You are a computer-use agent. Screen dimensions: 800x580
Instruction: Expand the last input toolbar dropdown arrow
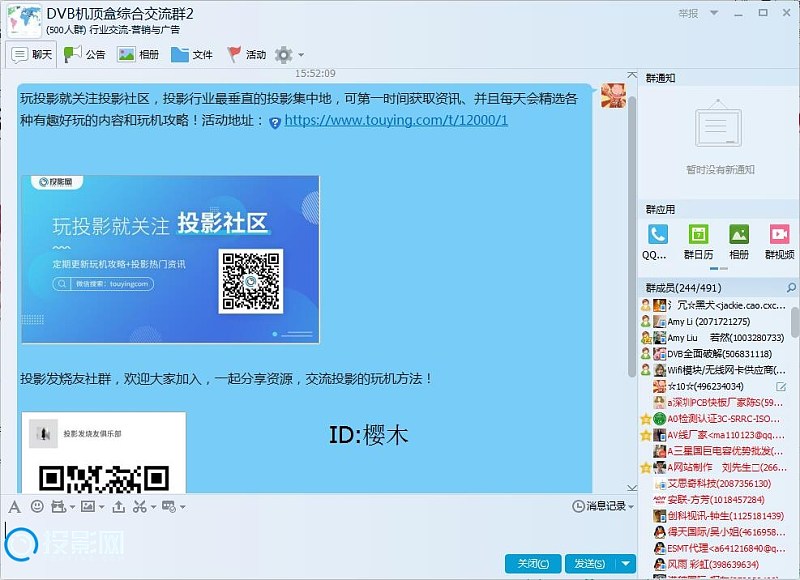pyautogui.click(x=183, y=507)
